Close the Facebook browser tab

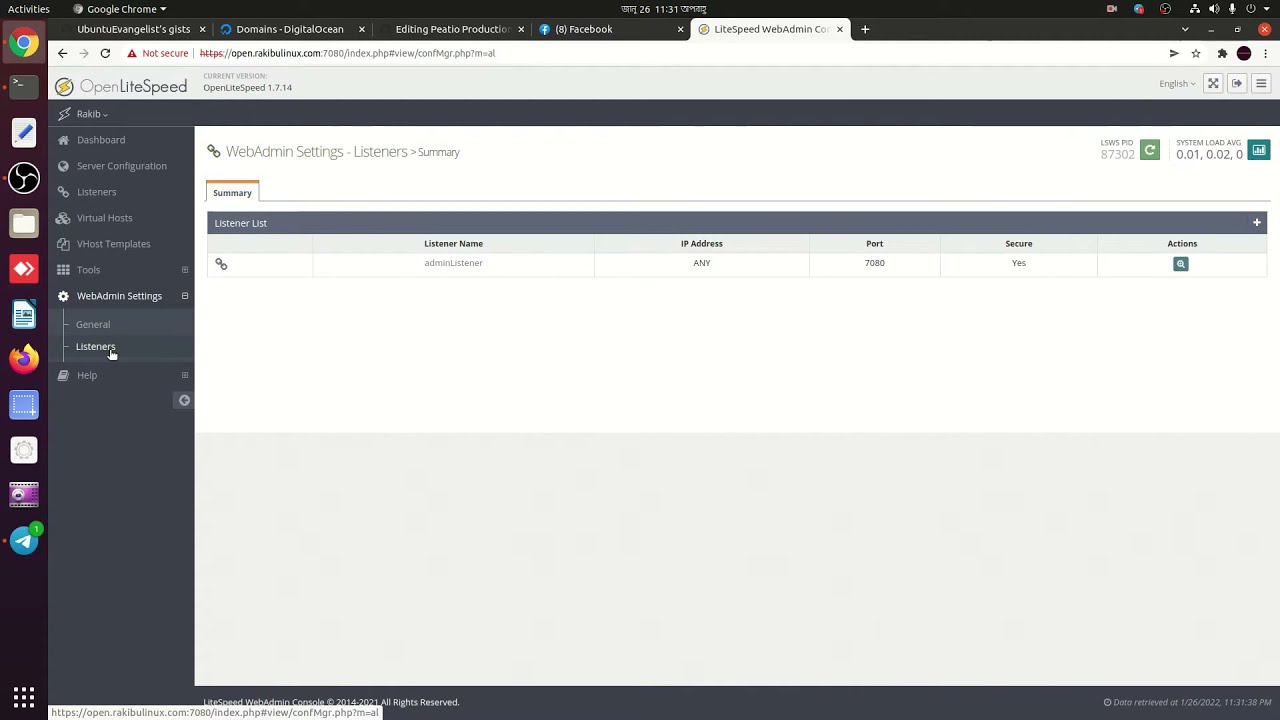pyautogui.click(x=681, y=29)
